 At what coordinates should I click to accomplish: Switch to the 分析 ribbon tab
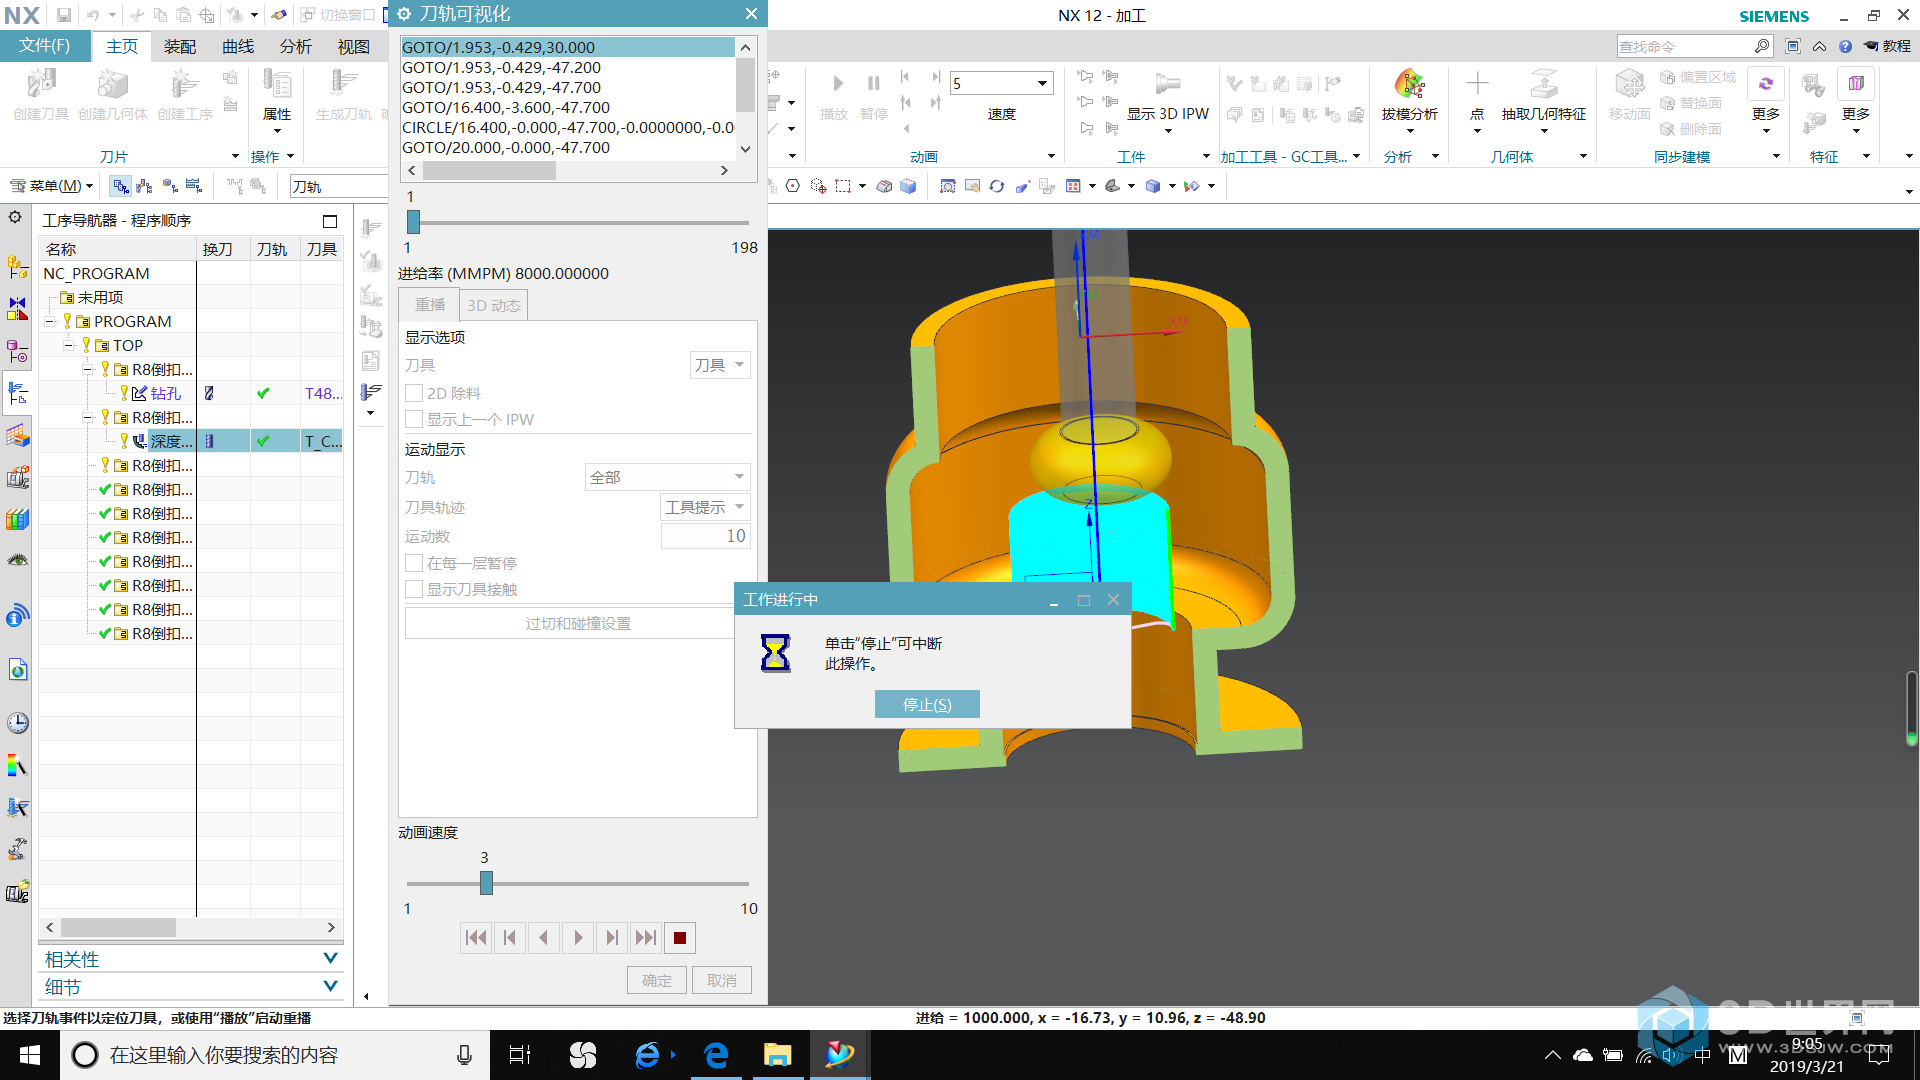pyautogui.click(x=295, y=46)
